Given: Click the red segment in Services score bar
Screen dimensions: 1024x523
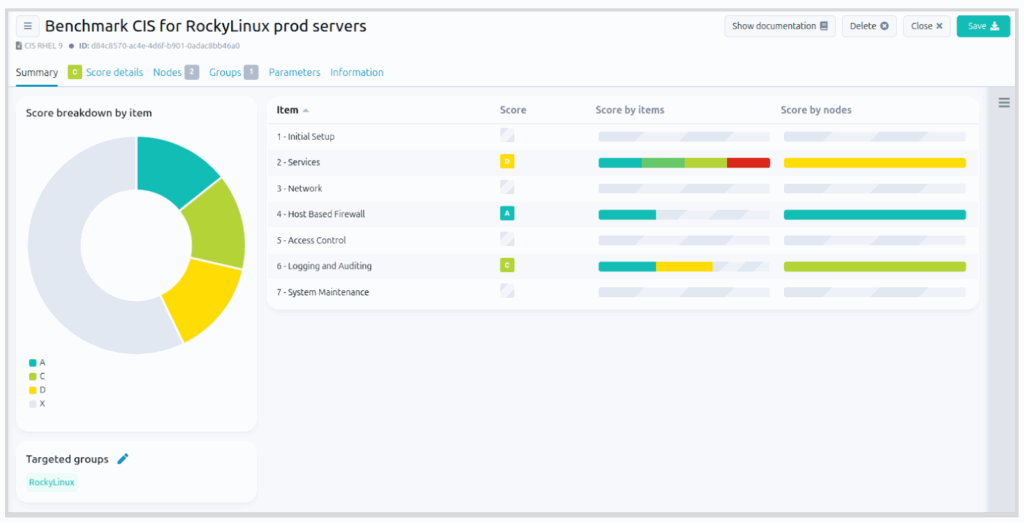Looking at the screenshot, I should tap(748, 162).
